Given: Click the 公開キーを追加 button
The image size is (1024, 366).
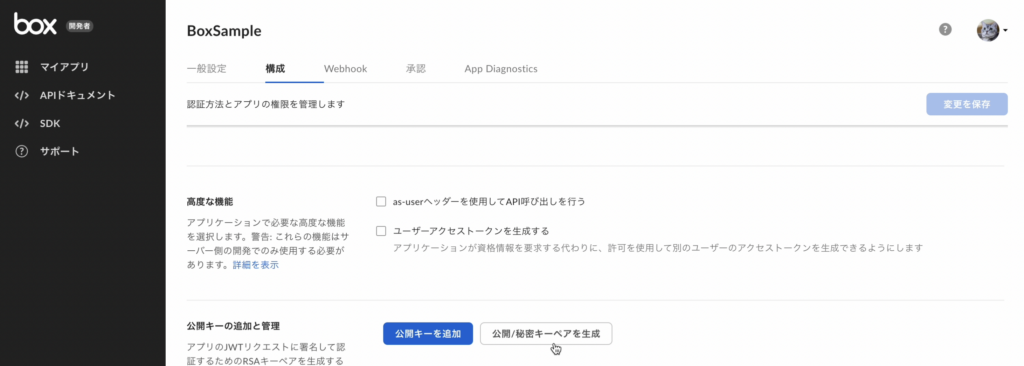Looking at the screenshot, I should coord(428,333).
